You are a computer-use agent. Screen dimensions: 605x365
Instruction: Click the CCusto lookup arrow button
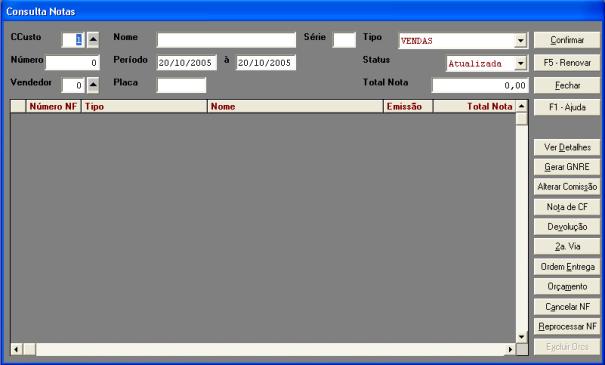coord(93,40)
